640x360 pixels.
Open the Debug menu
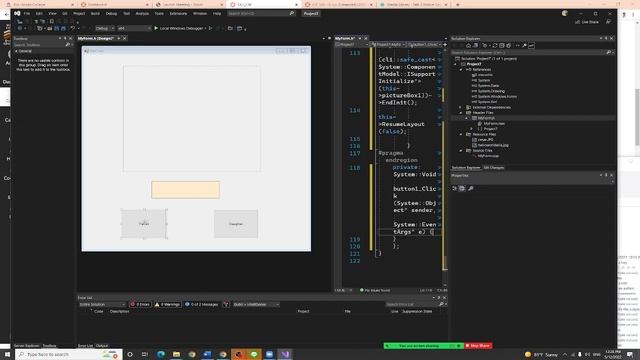tap(111, 13)
